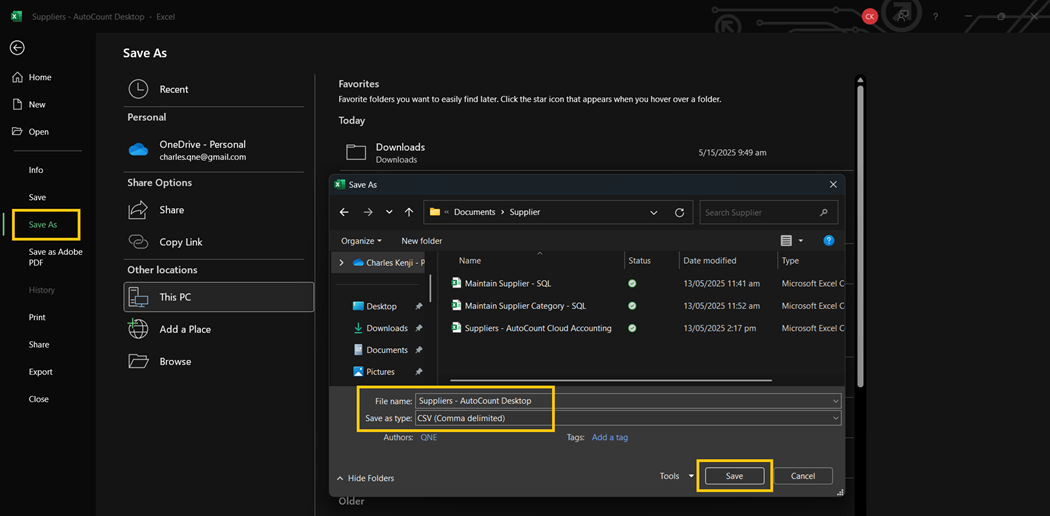Click the CK account avatar
Image resolution: width=1050 pixels, height=516 pixels.
(x=870, y=17)
